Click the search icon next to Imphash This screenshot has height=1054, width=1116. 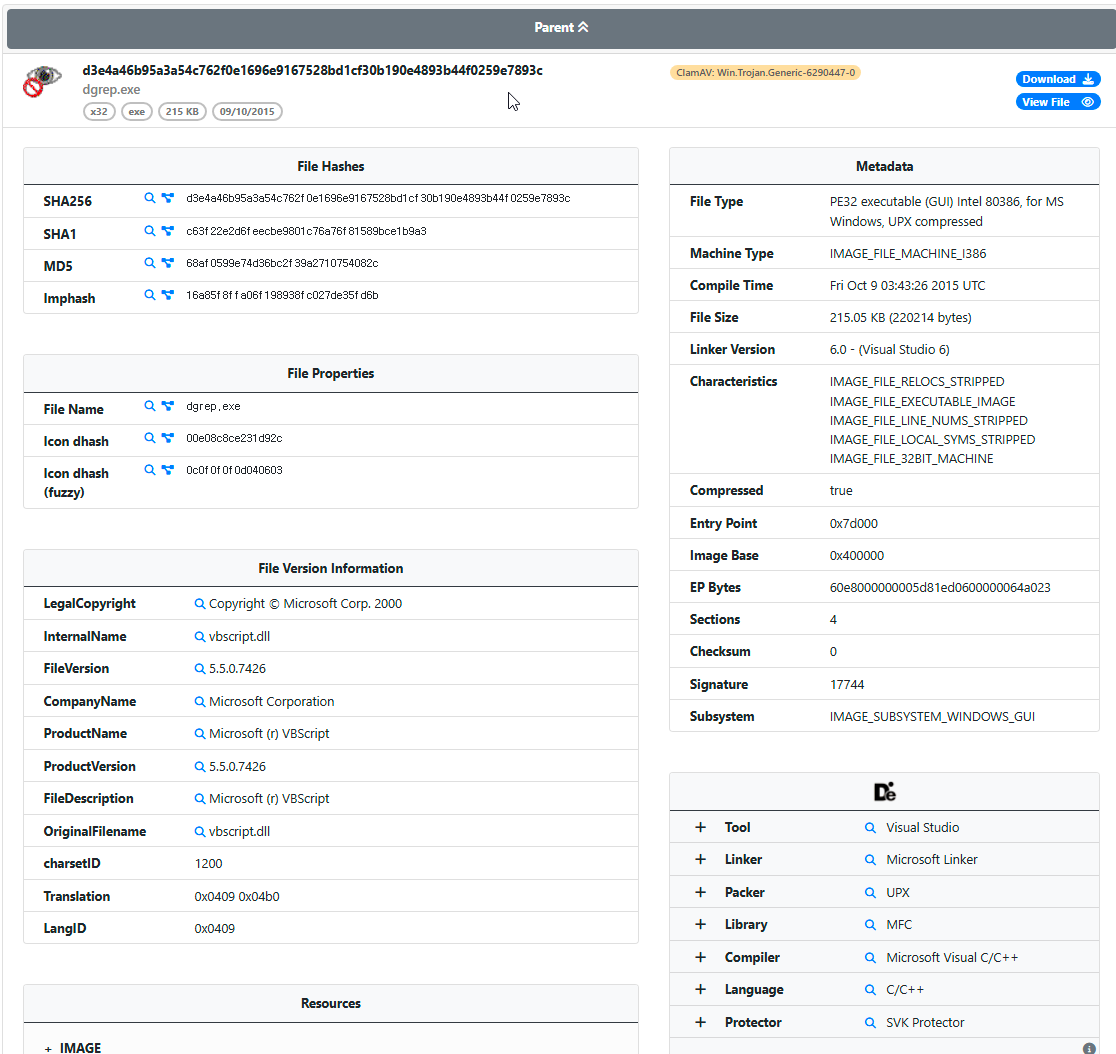150,295
